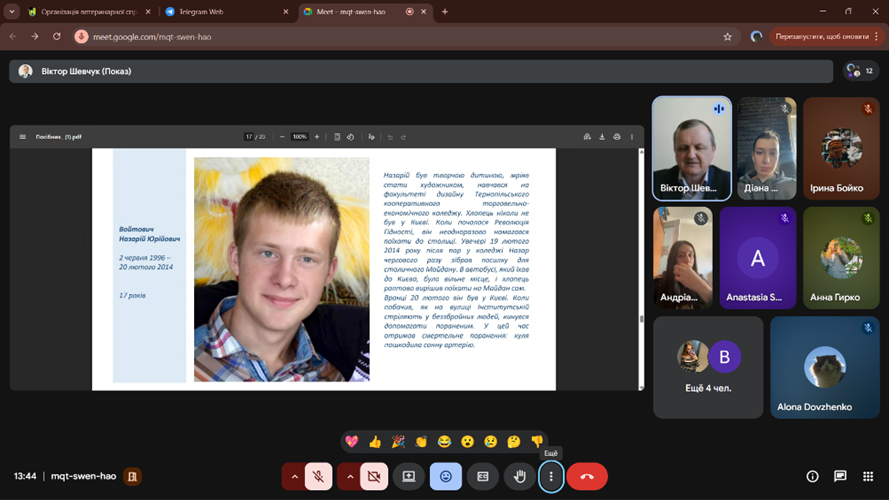Open the in-call chat panel
This screenshot has width=889, height=500.
[x=840, y=477]
